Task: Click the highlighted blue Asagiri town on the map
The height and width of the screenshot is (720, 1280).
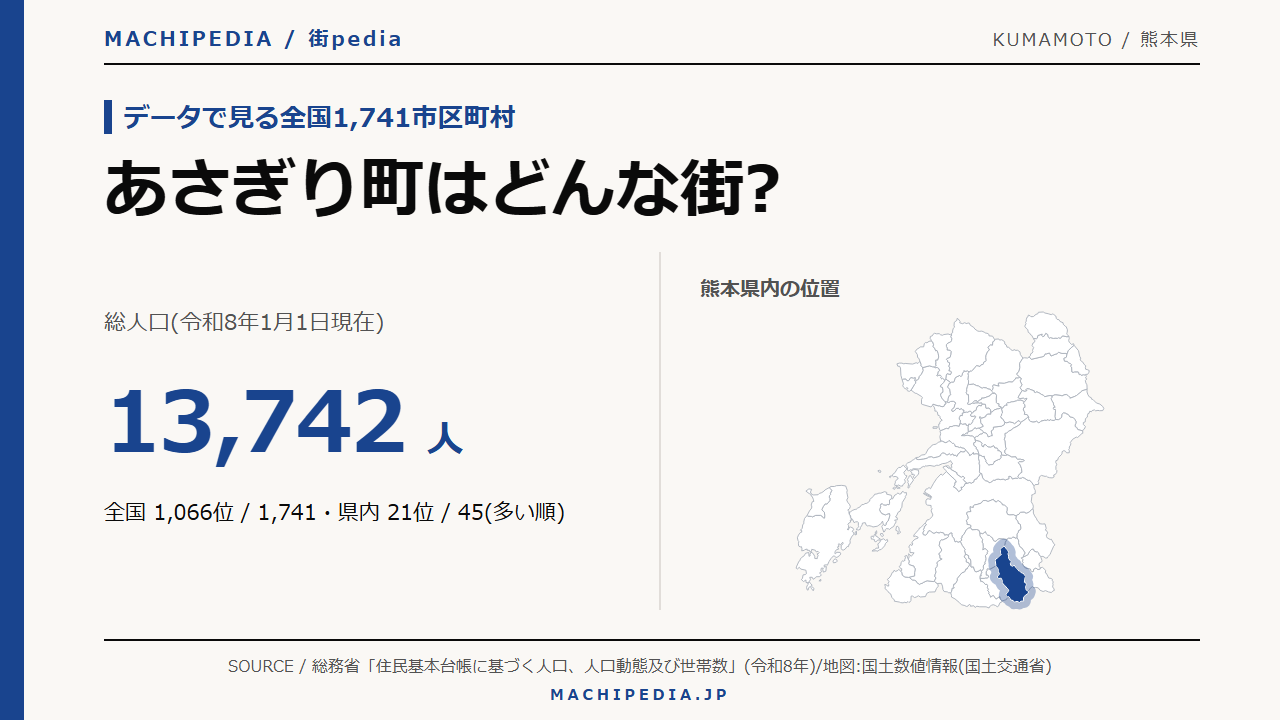Action: [x=1010, y=573]
